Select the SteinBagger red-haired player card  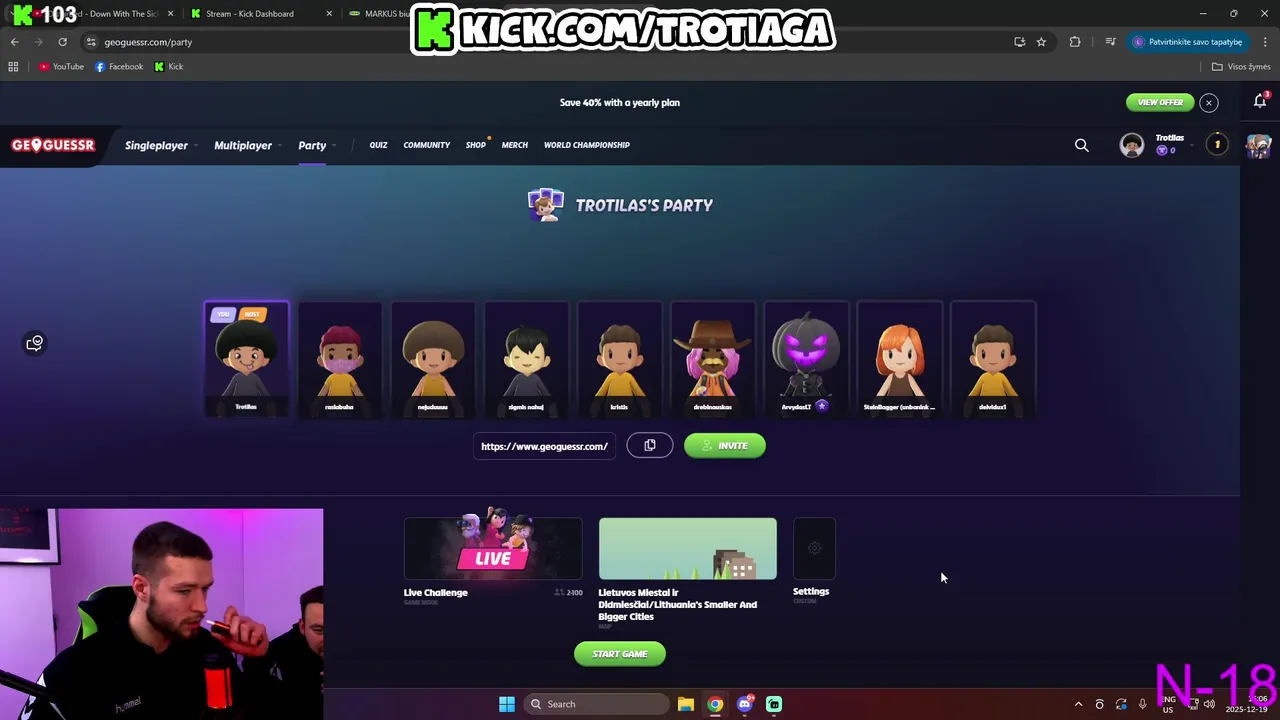(x=899, y=358)
